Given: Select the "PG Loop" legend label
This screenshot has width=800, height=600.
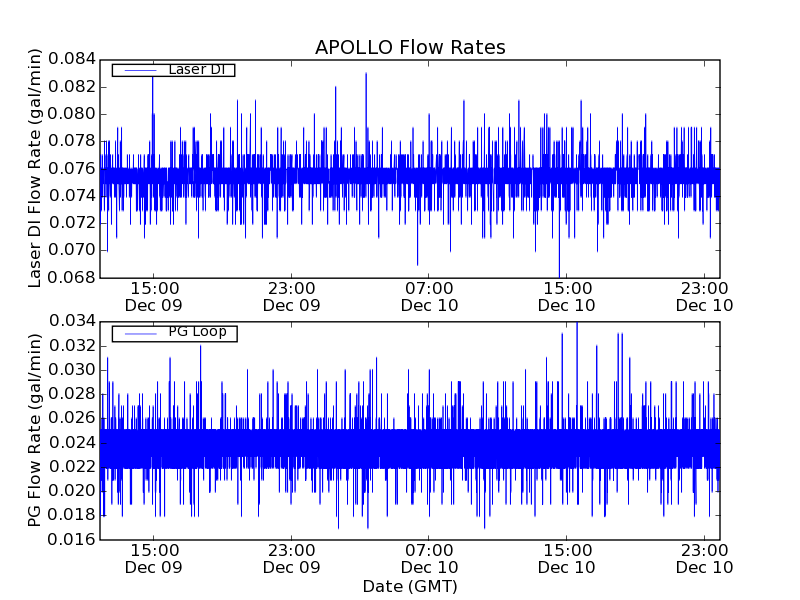Looking at the screenshot, I should pos(197,332).
